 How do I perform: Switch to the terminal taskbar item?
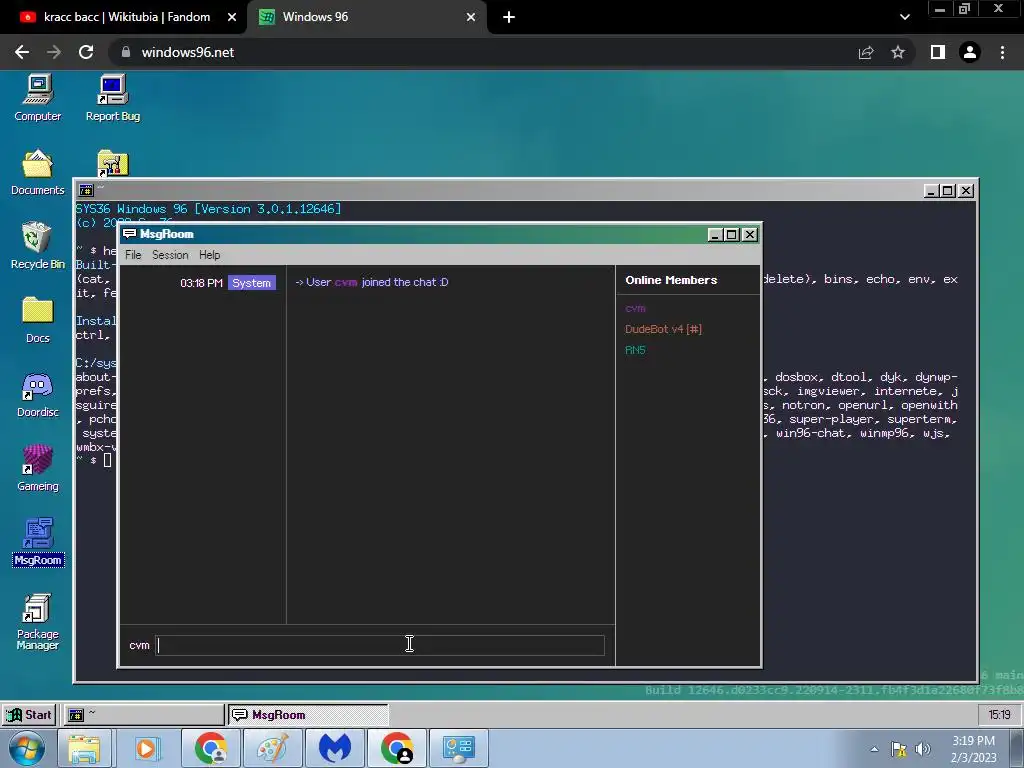142,714
